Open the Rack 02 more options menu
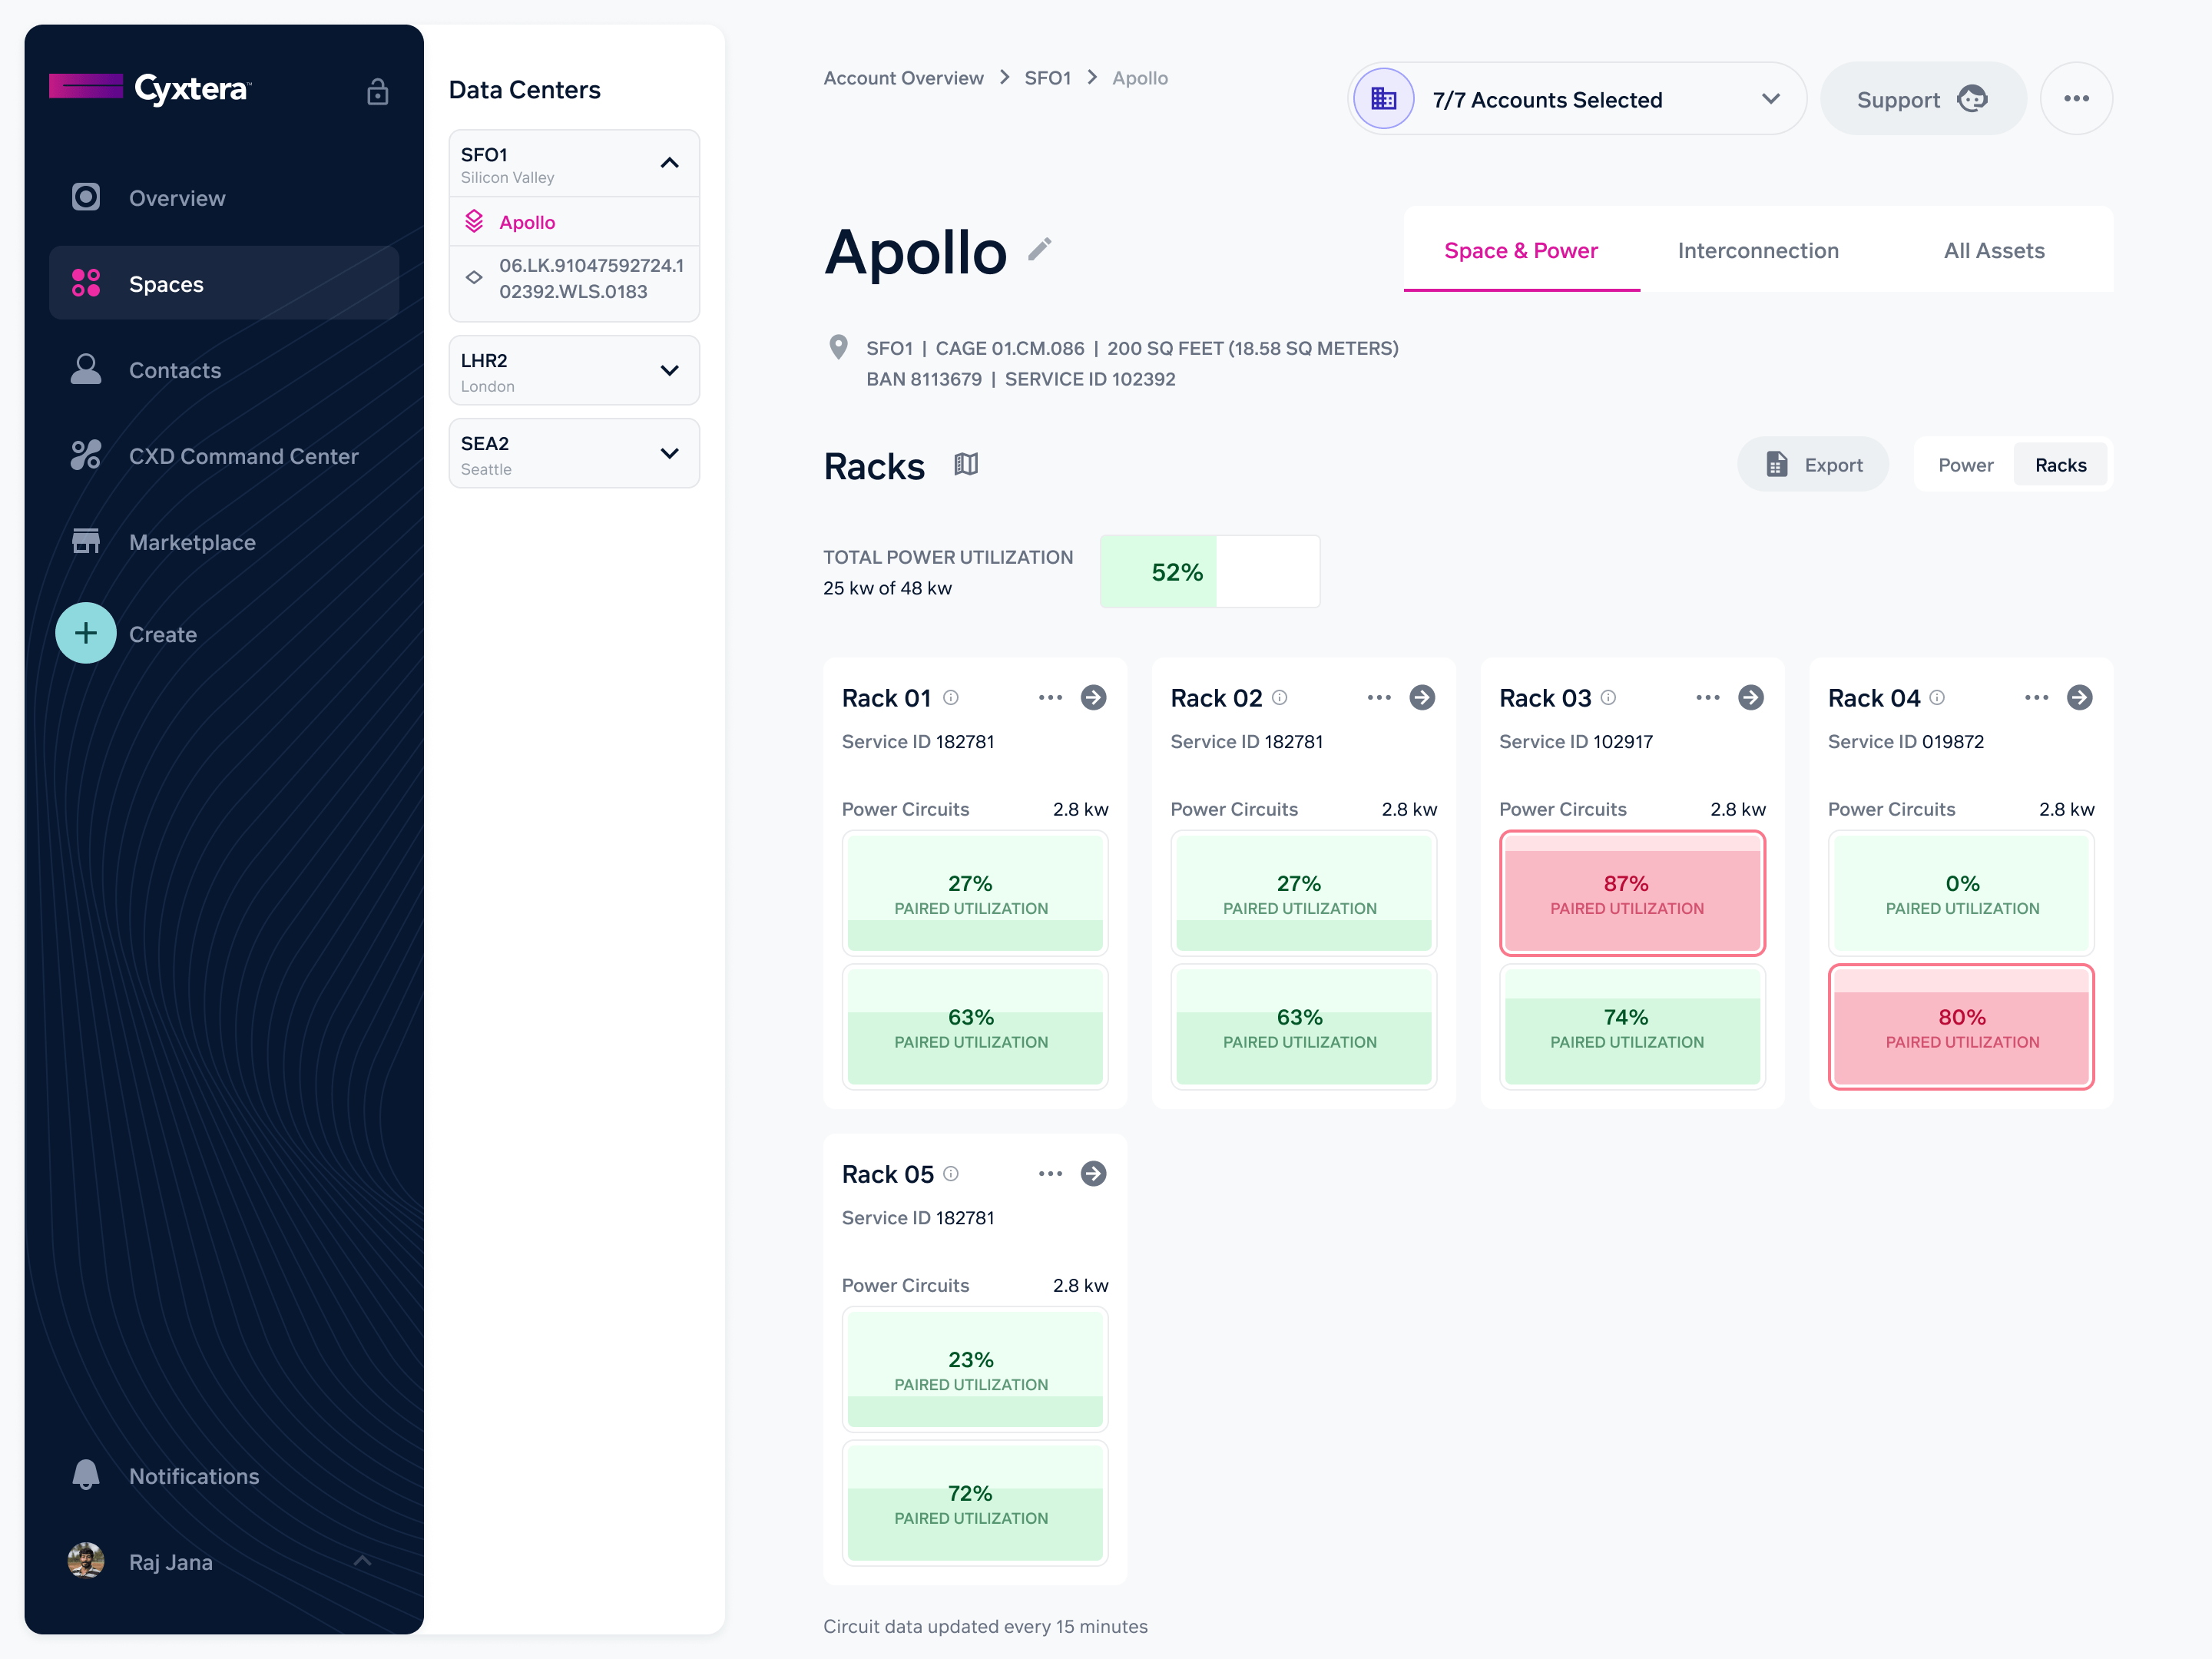The width and height of the screenshot is (2212, 1659). point(1379,698)
